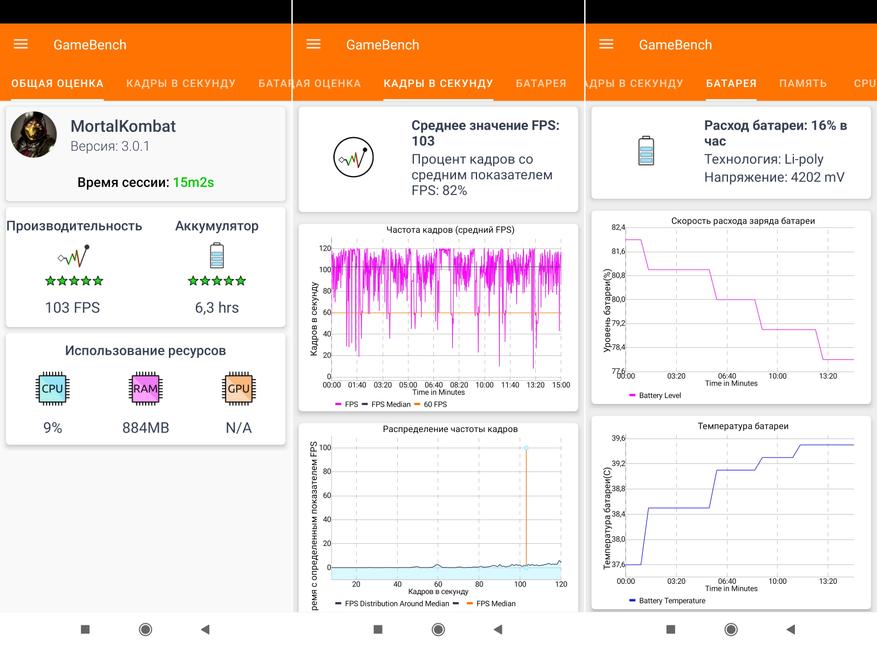
Task: Tap session time value 15m2s
Action: [x=194, y=182]
